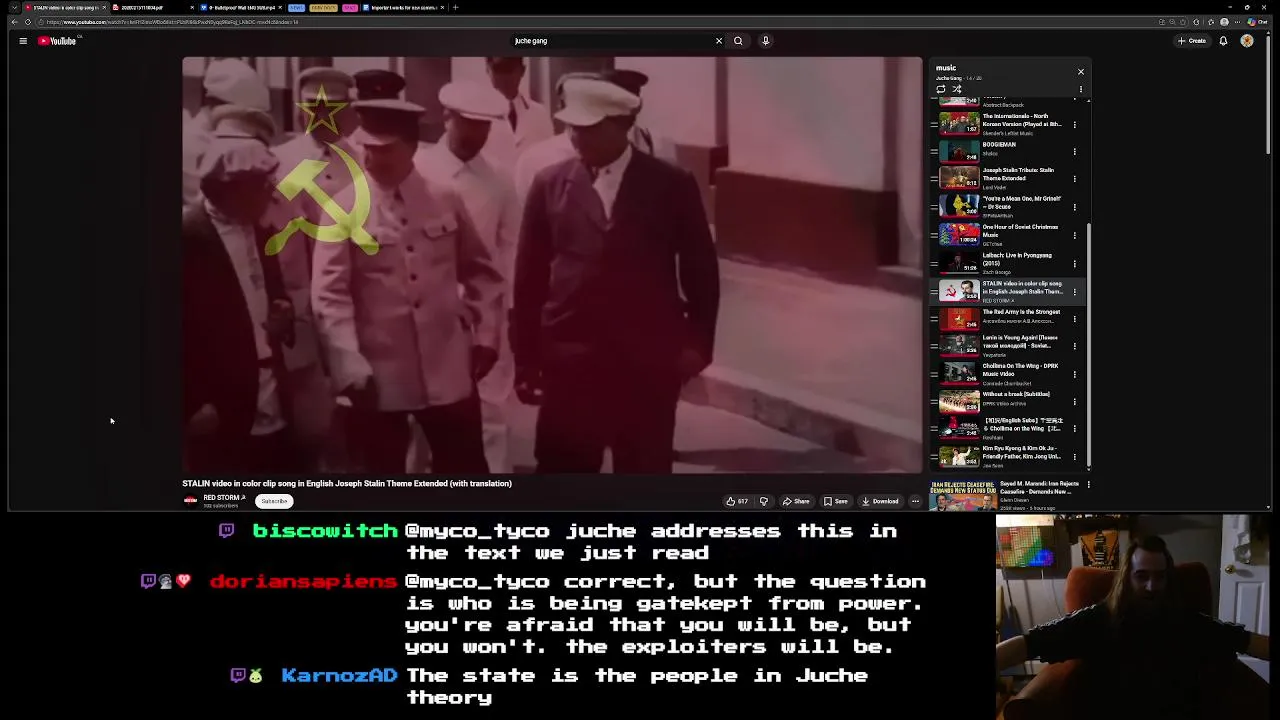Open the RED STORM channel avatar
This screenshot has height=720, width=1280.
coord(190,501)
